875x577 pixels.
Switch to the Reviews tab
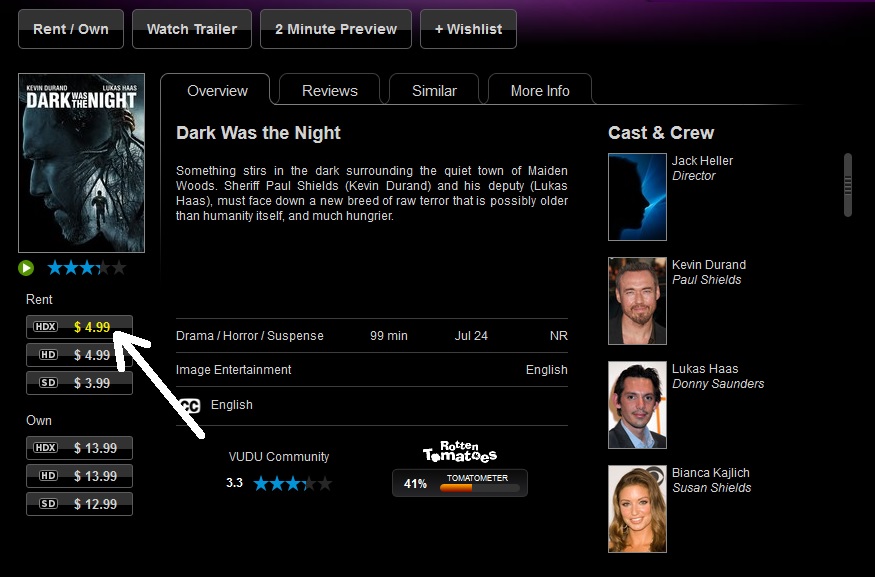point(330,90)
